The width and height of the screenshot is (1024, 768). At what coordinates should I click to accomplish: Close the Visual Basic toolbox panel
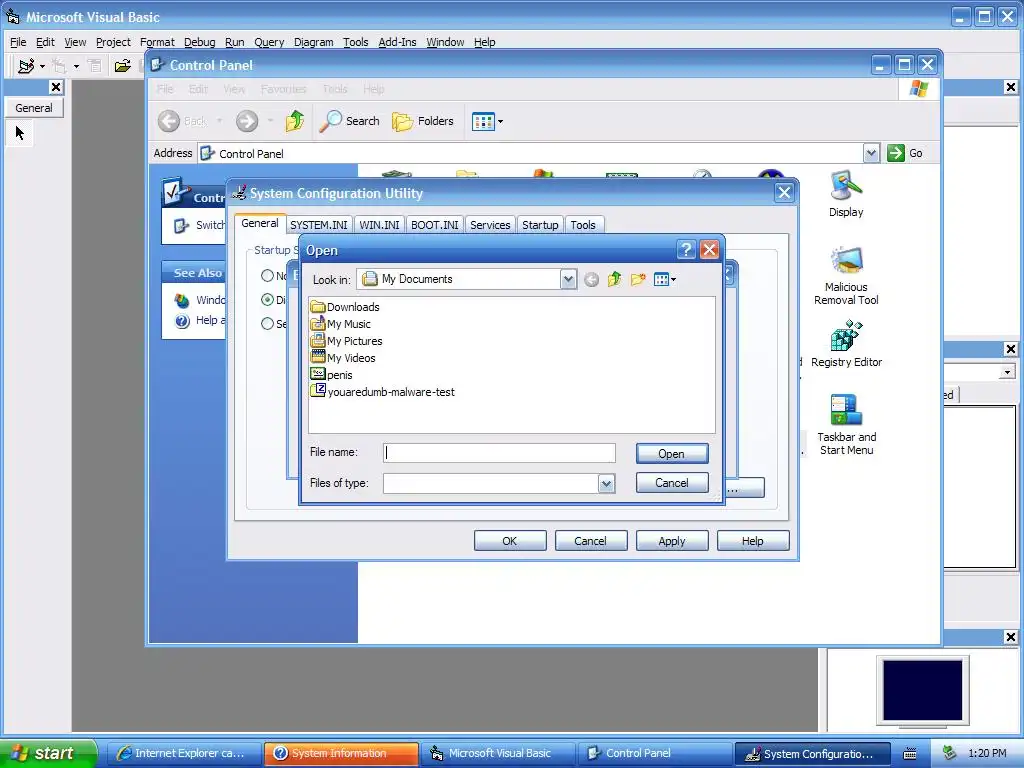[56, 87]
